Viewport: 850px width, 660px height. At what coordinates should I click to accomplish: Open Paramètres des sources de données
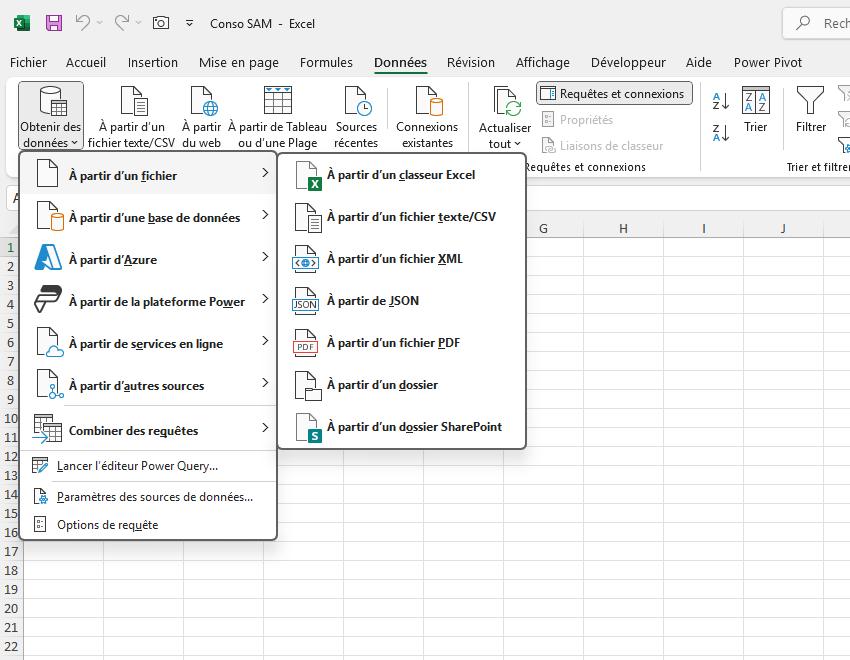coord(148,497)
